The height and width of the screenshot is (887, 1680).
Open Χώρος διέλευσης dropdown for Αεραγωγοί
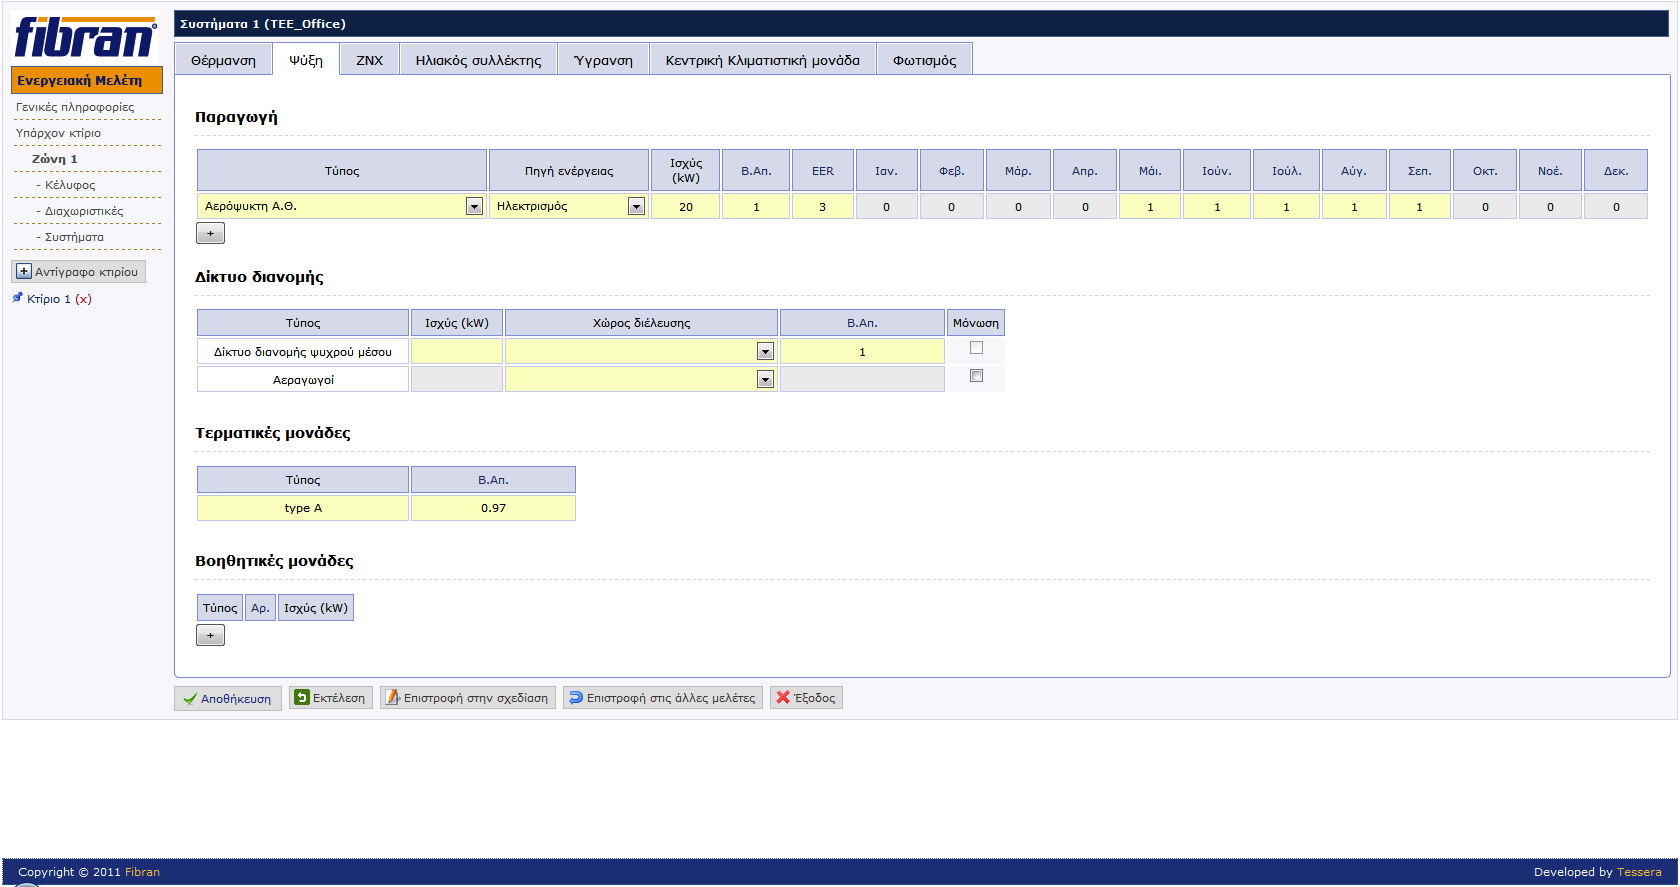765,379
